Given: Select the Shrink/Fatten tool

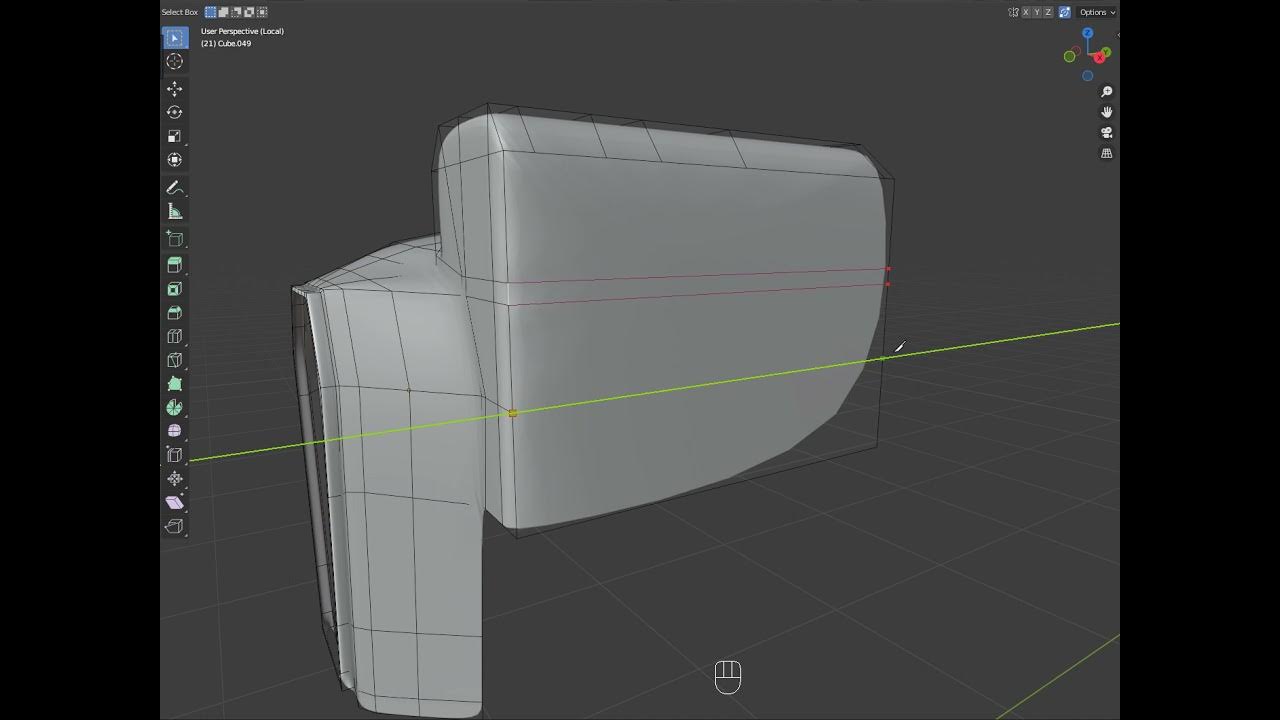Looking at the screenshot, I should pos(175,479).
